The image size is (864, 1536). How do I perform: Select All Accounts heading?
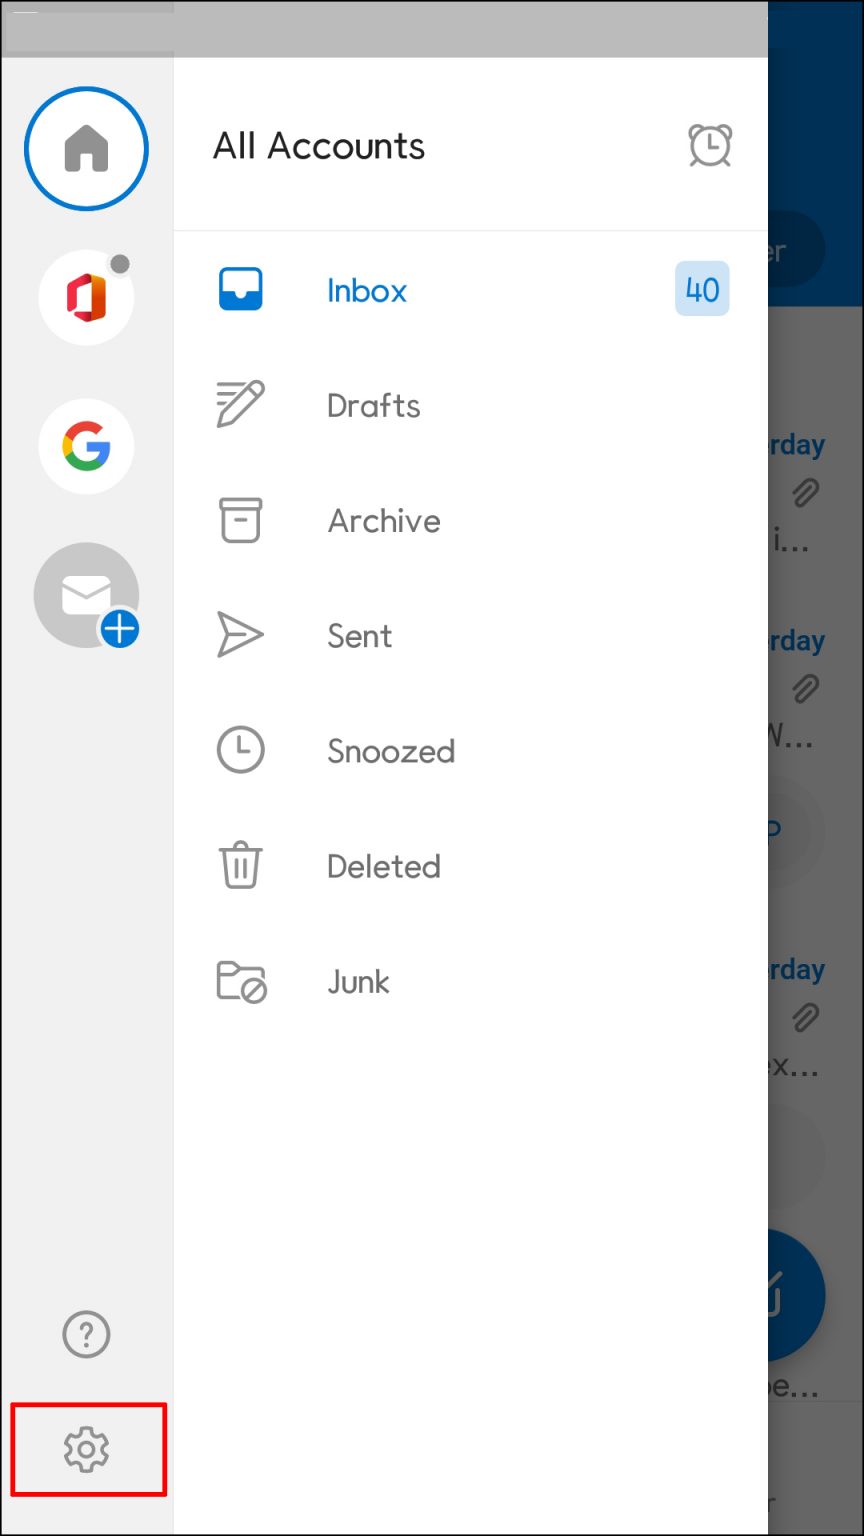318,146
